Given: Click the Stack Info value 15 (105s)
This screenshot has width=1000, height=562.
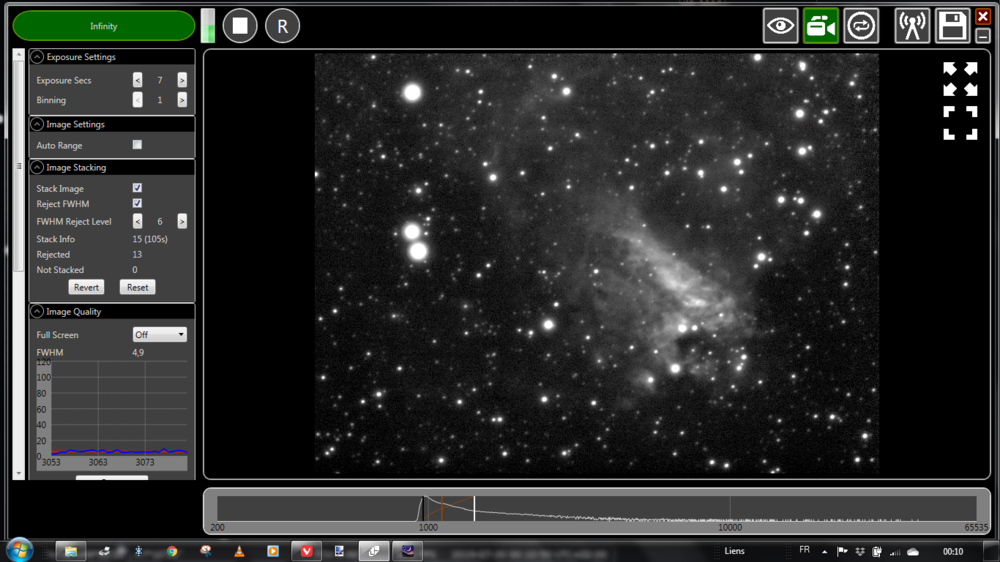Looking at the screenshot, I should pos(150,239).
